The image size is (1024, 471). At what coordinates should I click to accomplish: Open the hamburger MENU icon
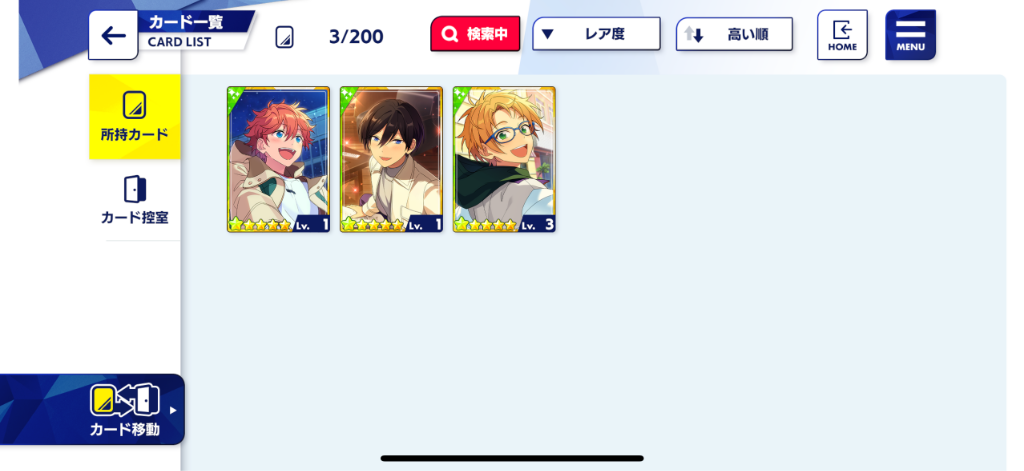coord(910,35)
